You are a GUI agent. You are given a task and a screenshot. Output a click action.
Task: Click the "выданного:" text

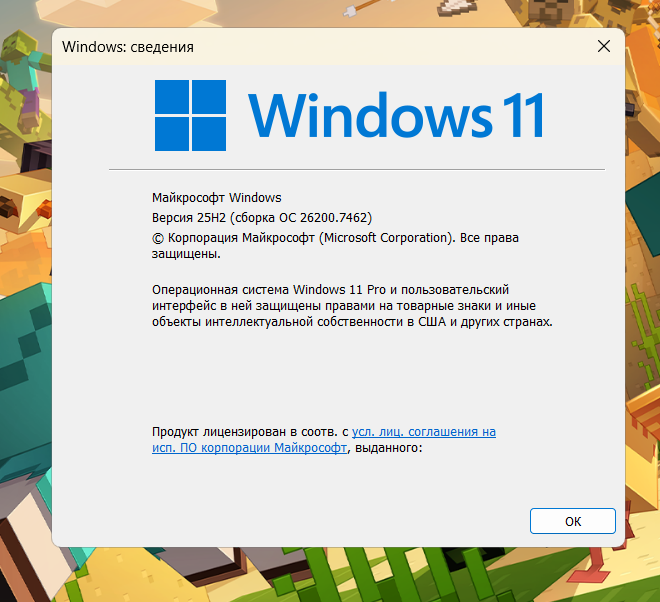[x=389, y=448]
